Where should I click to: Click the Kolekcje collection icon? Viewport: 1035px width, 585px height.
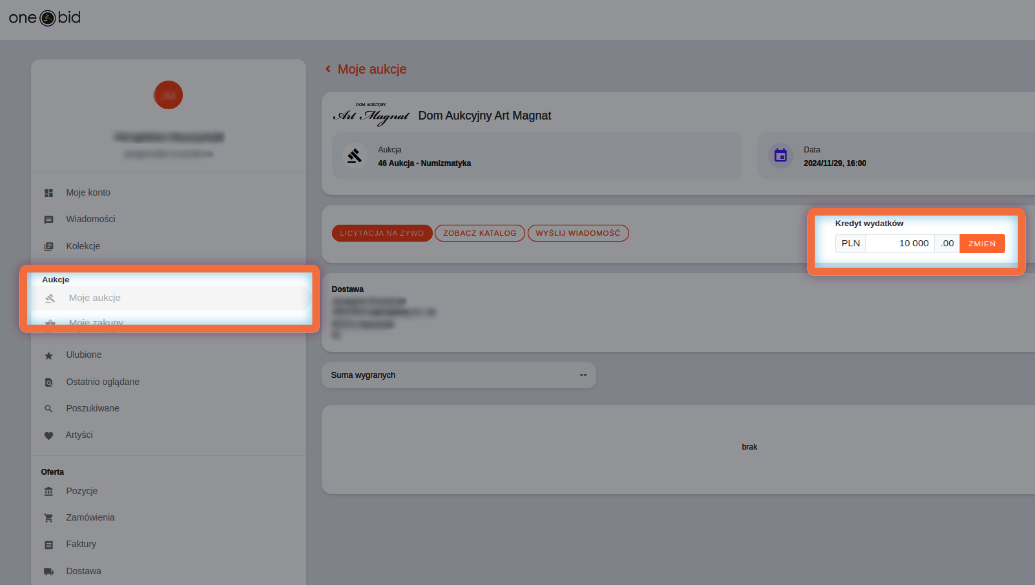pos(49,246)
